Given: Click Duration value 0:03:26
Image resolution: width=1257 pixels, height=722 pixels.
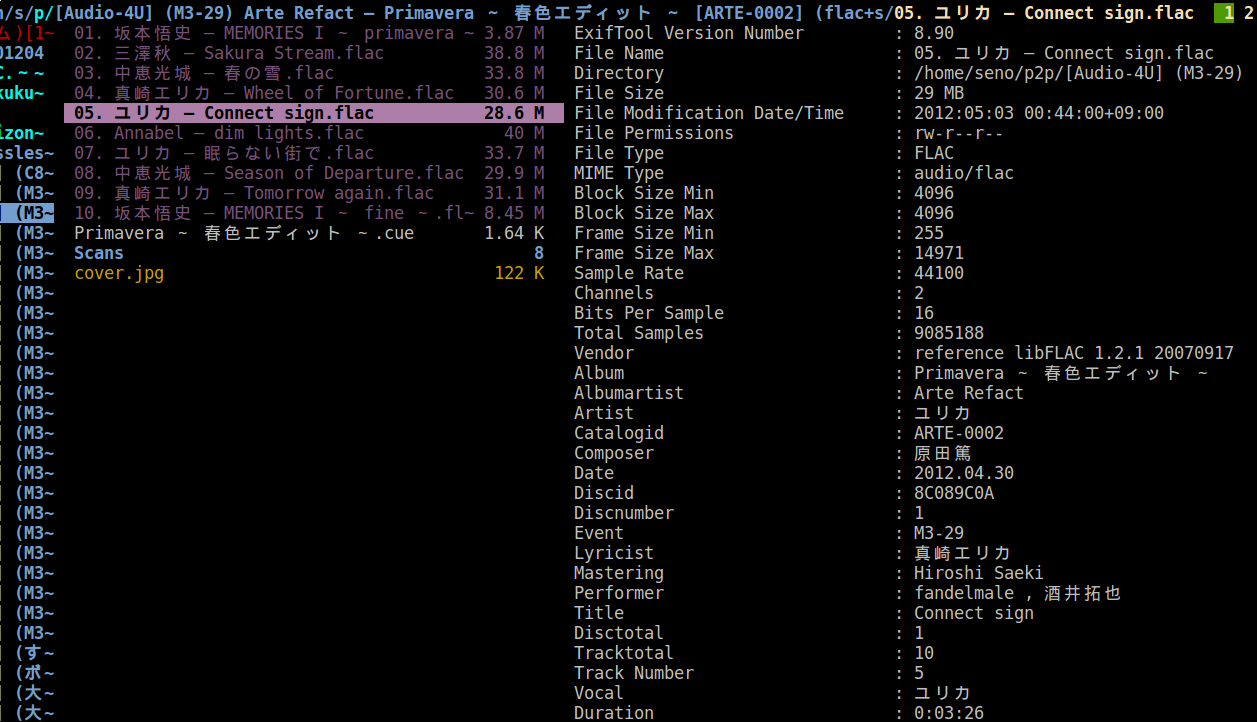Looking at the screenshot, I should coord(949,713).
